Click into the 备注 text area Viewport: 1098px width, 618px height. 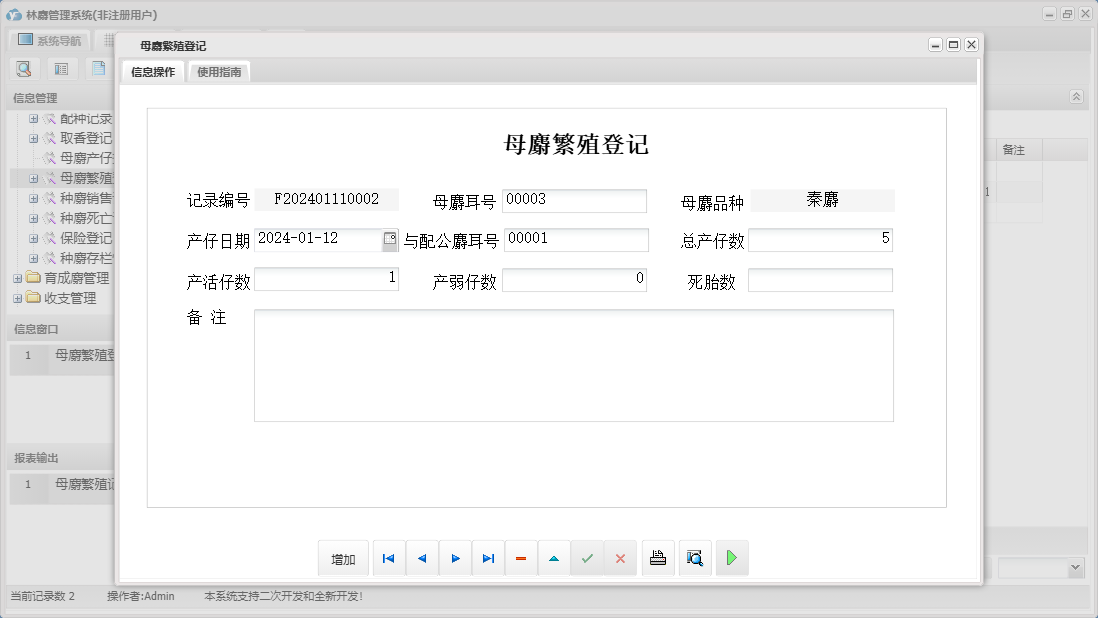[x=573, y=365]
